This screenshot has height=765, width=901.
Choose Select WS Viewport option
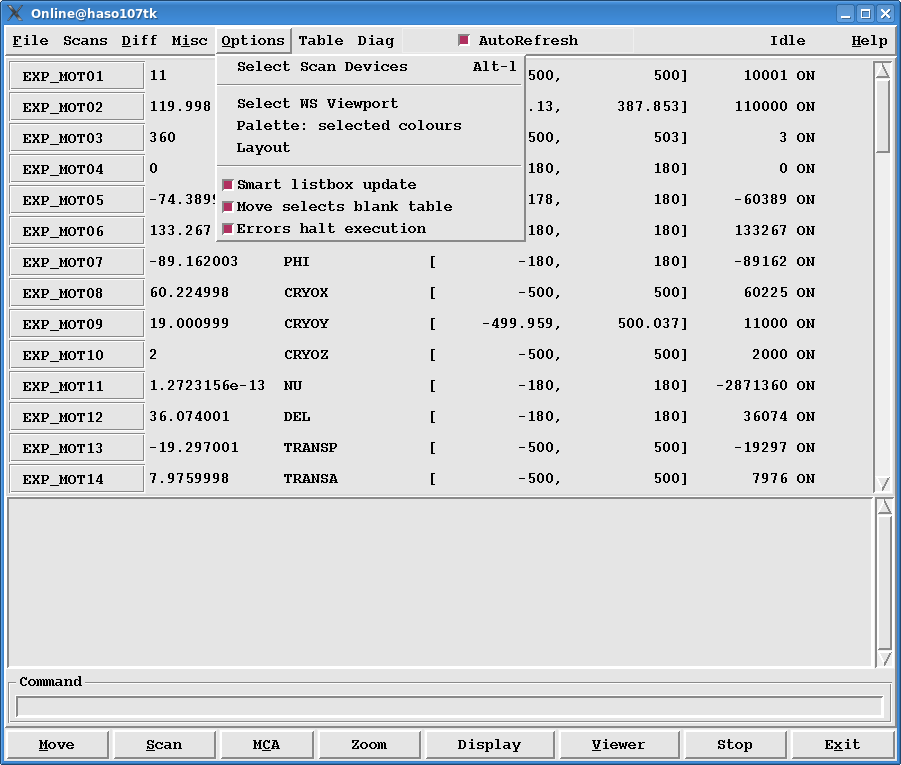tap(370, 103)
